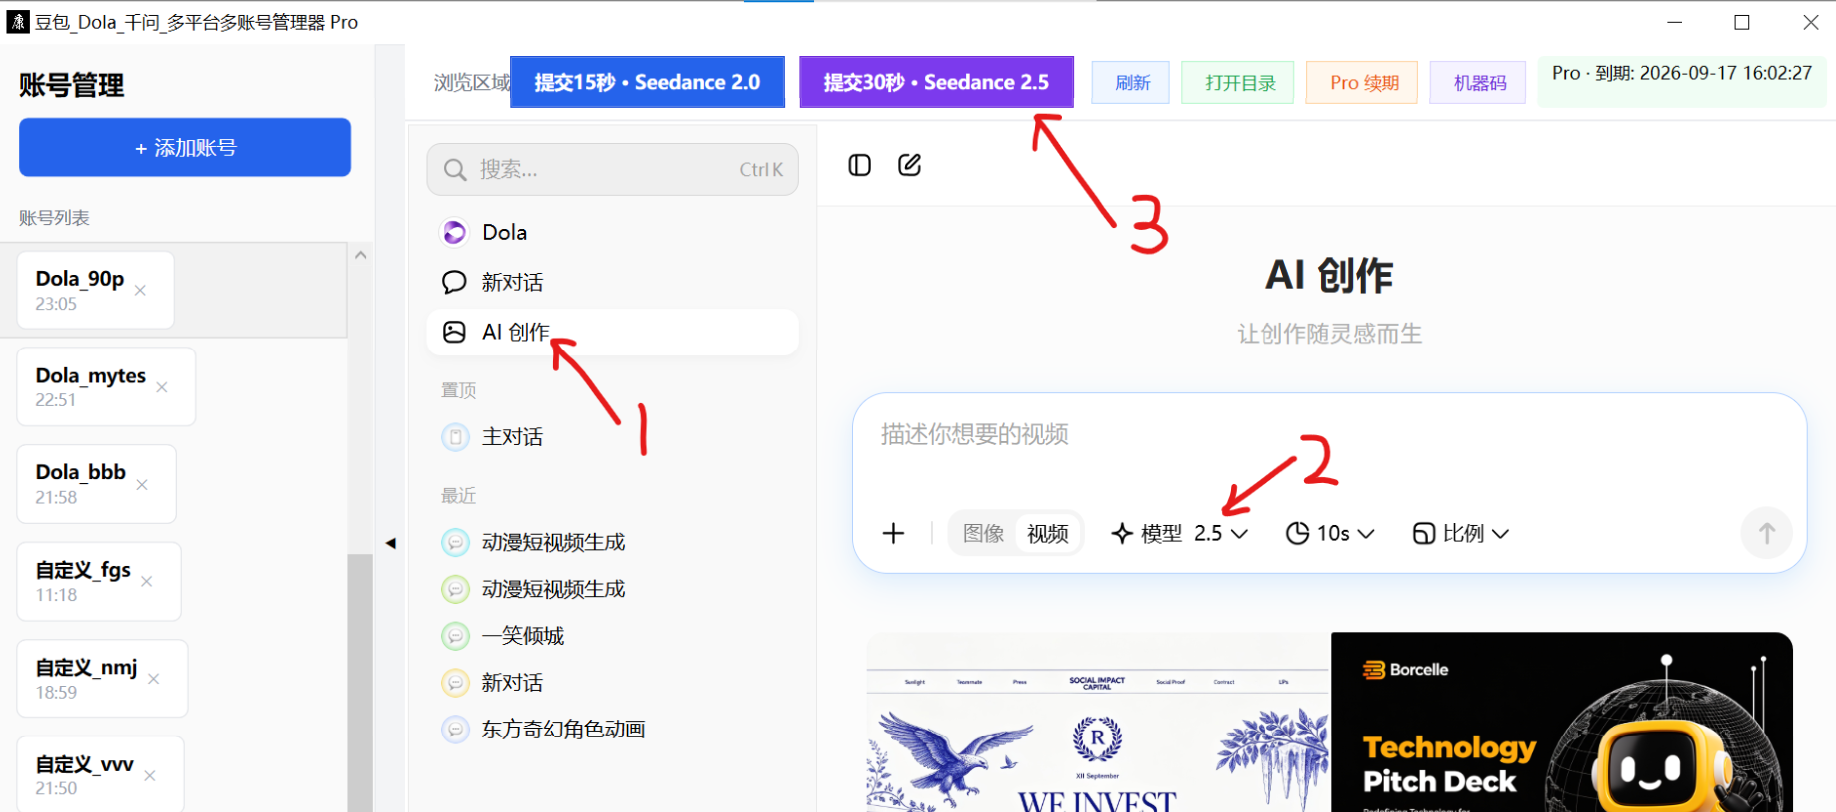This screenshot has width=1836, height=812.
Task: Toggle sidebar panel icon
Action: [x=860, y=165]
